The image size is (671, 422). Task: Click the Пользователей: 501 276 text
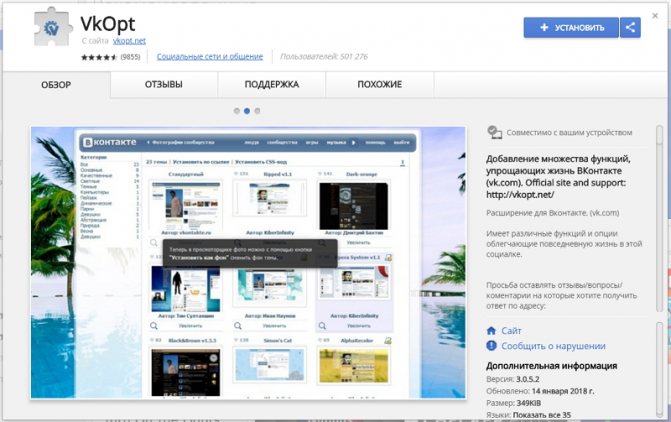click(x=324, y=56)
